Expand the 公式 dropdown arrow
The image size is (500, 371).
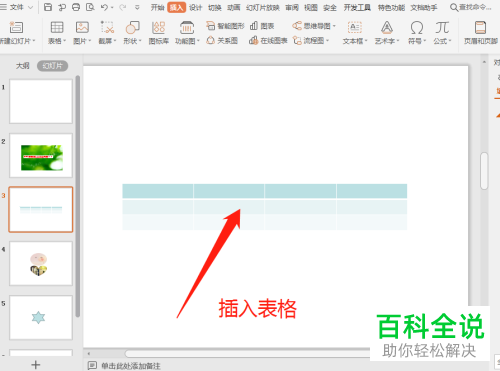[450, 41]
